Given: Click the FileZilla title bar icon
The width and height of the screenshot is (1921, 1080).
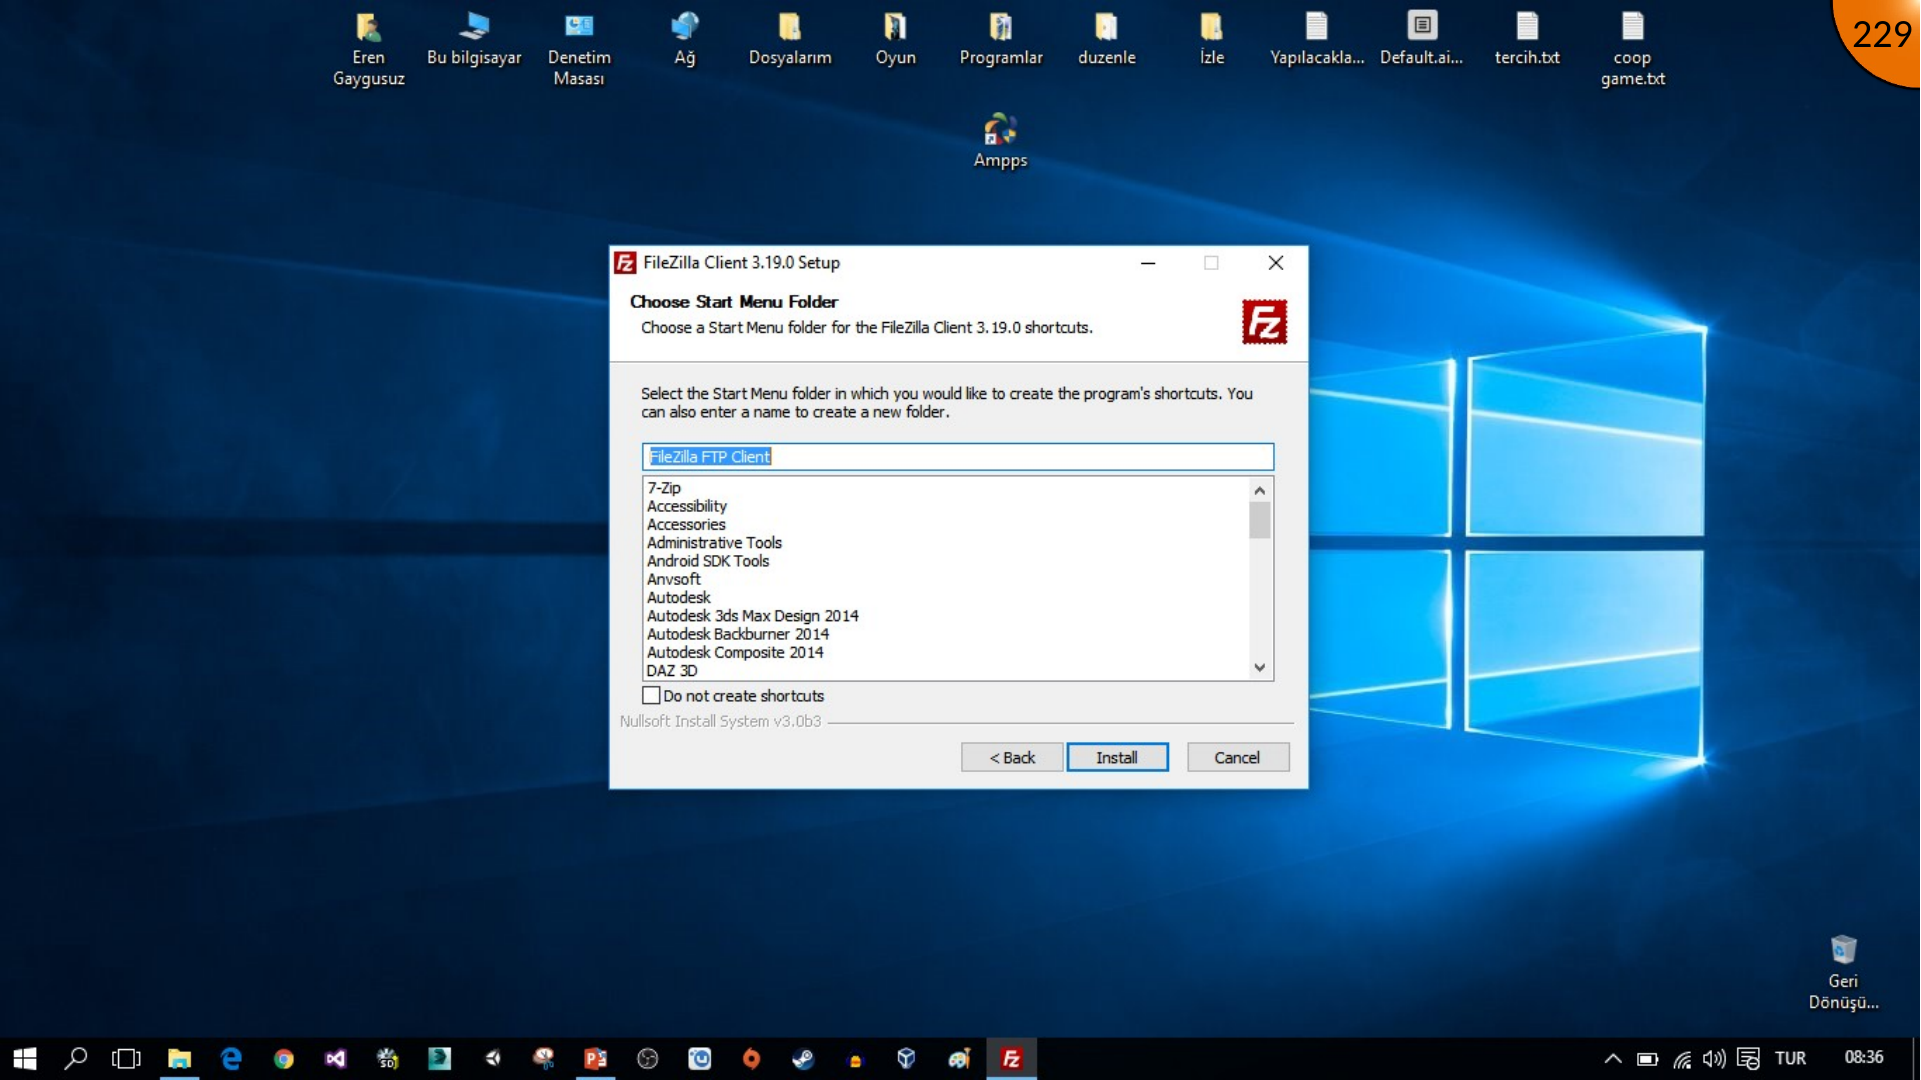Looking at the screenshot, I should coord(625,263).
